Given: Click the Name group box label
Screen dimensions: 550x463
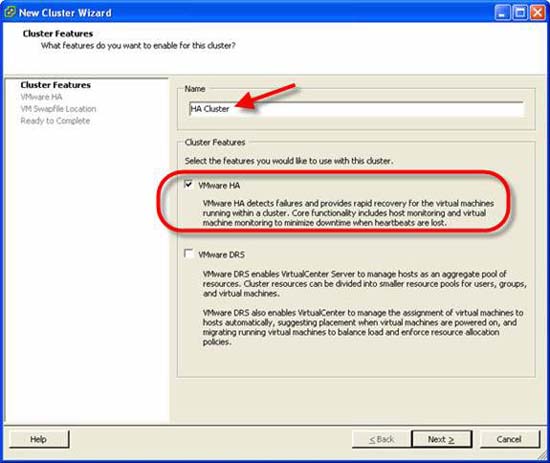Looking at the screenshot, I should 195,89.
